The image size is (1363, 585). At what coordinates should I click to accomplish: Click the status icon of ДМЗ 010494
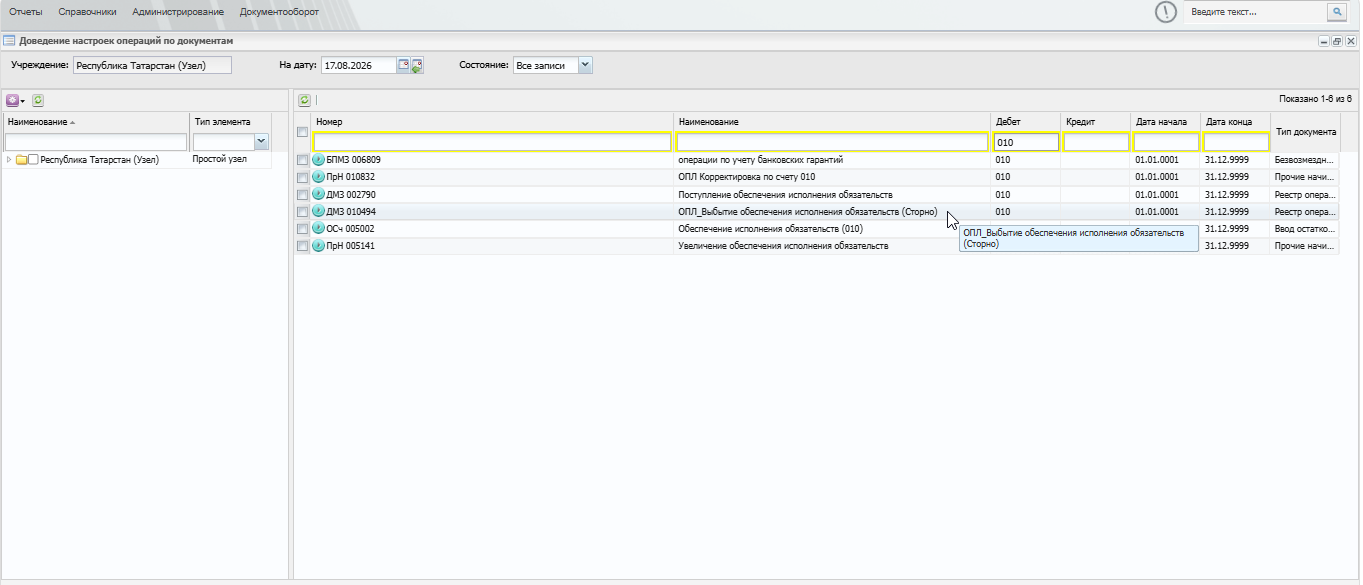tap(319, 211)
